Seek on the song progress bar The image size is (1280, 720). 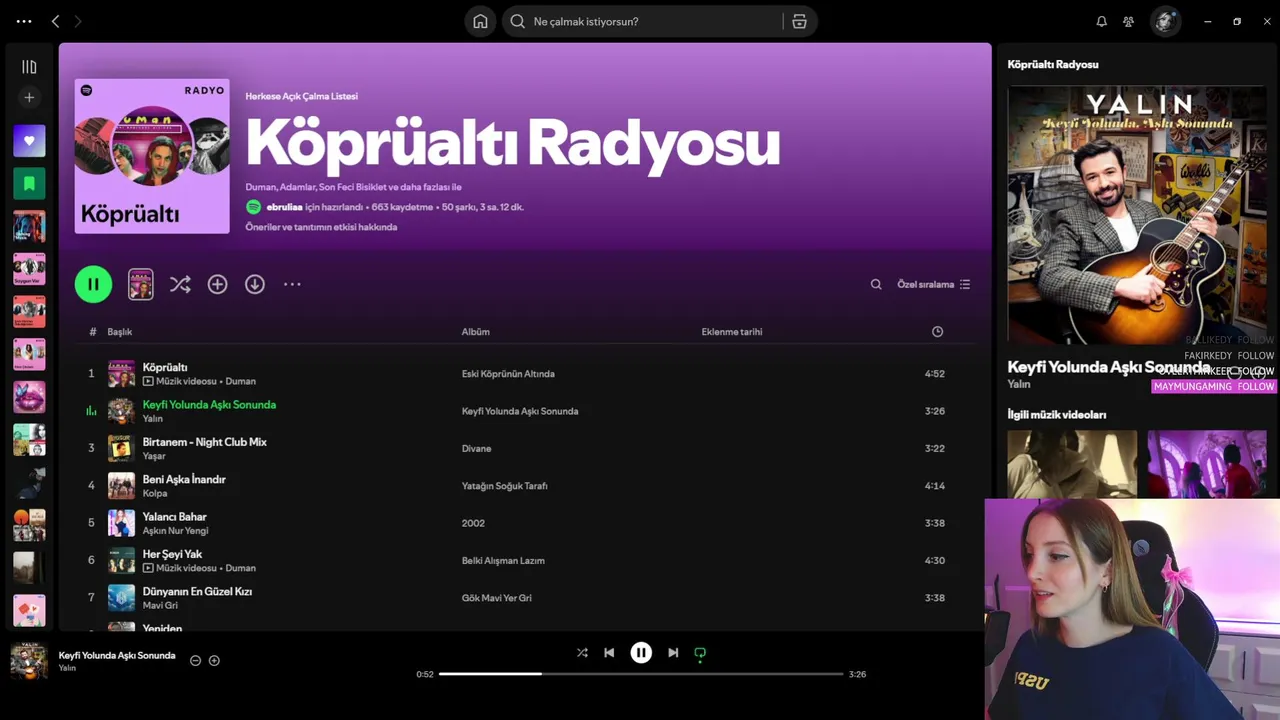641,674
